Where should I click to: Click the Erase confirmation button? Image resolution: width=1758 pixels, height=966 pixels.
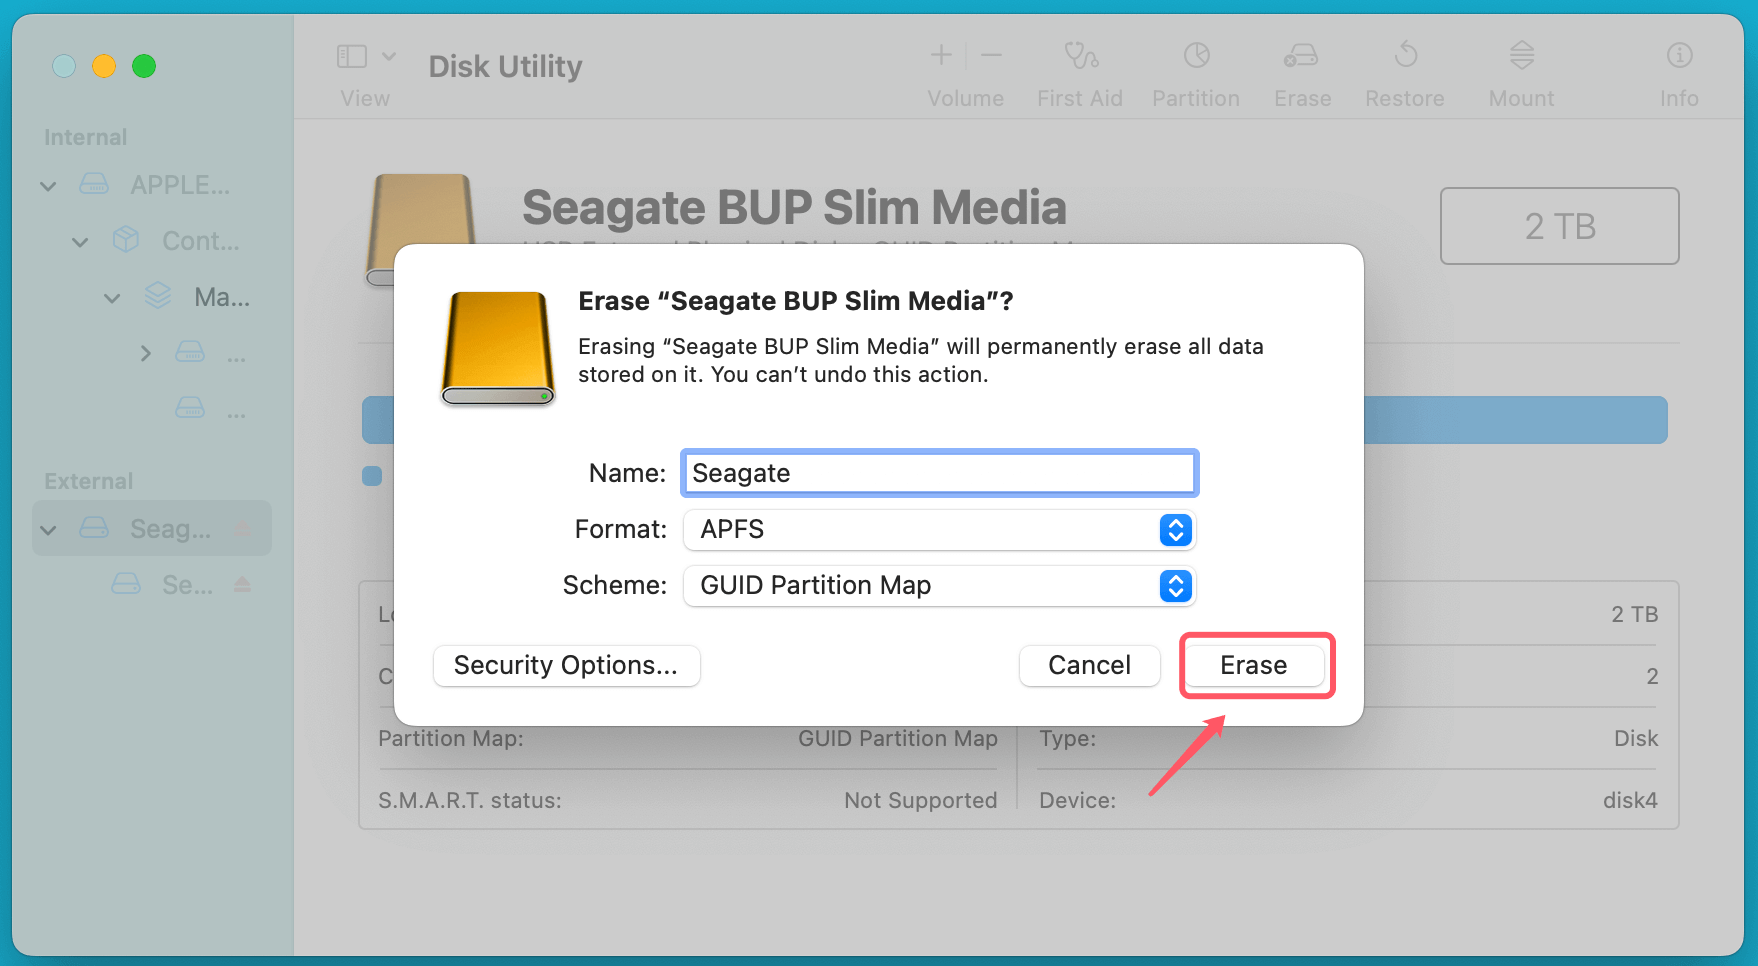(1253, 665)
